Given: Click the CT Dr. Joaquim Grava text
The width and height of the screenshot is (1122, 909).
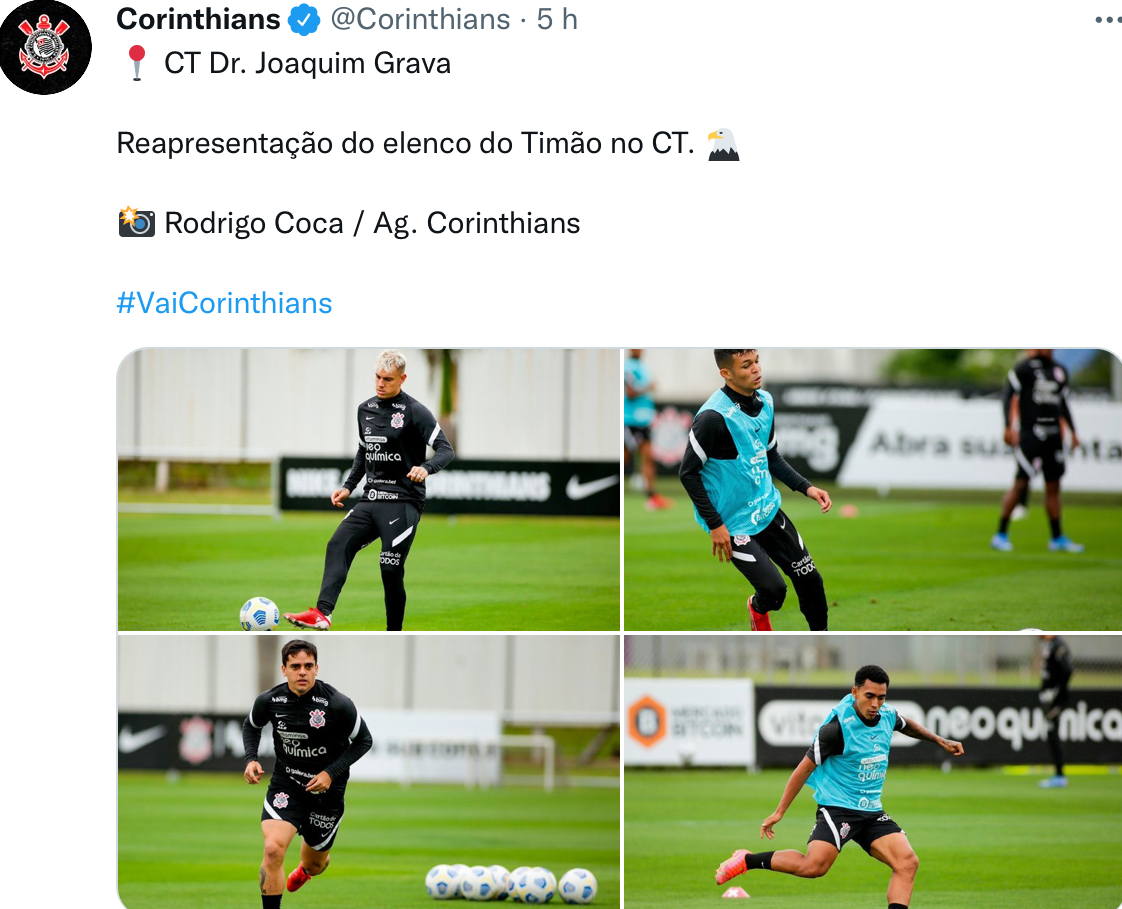Looking at the screenshot, I should point(308,63).
